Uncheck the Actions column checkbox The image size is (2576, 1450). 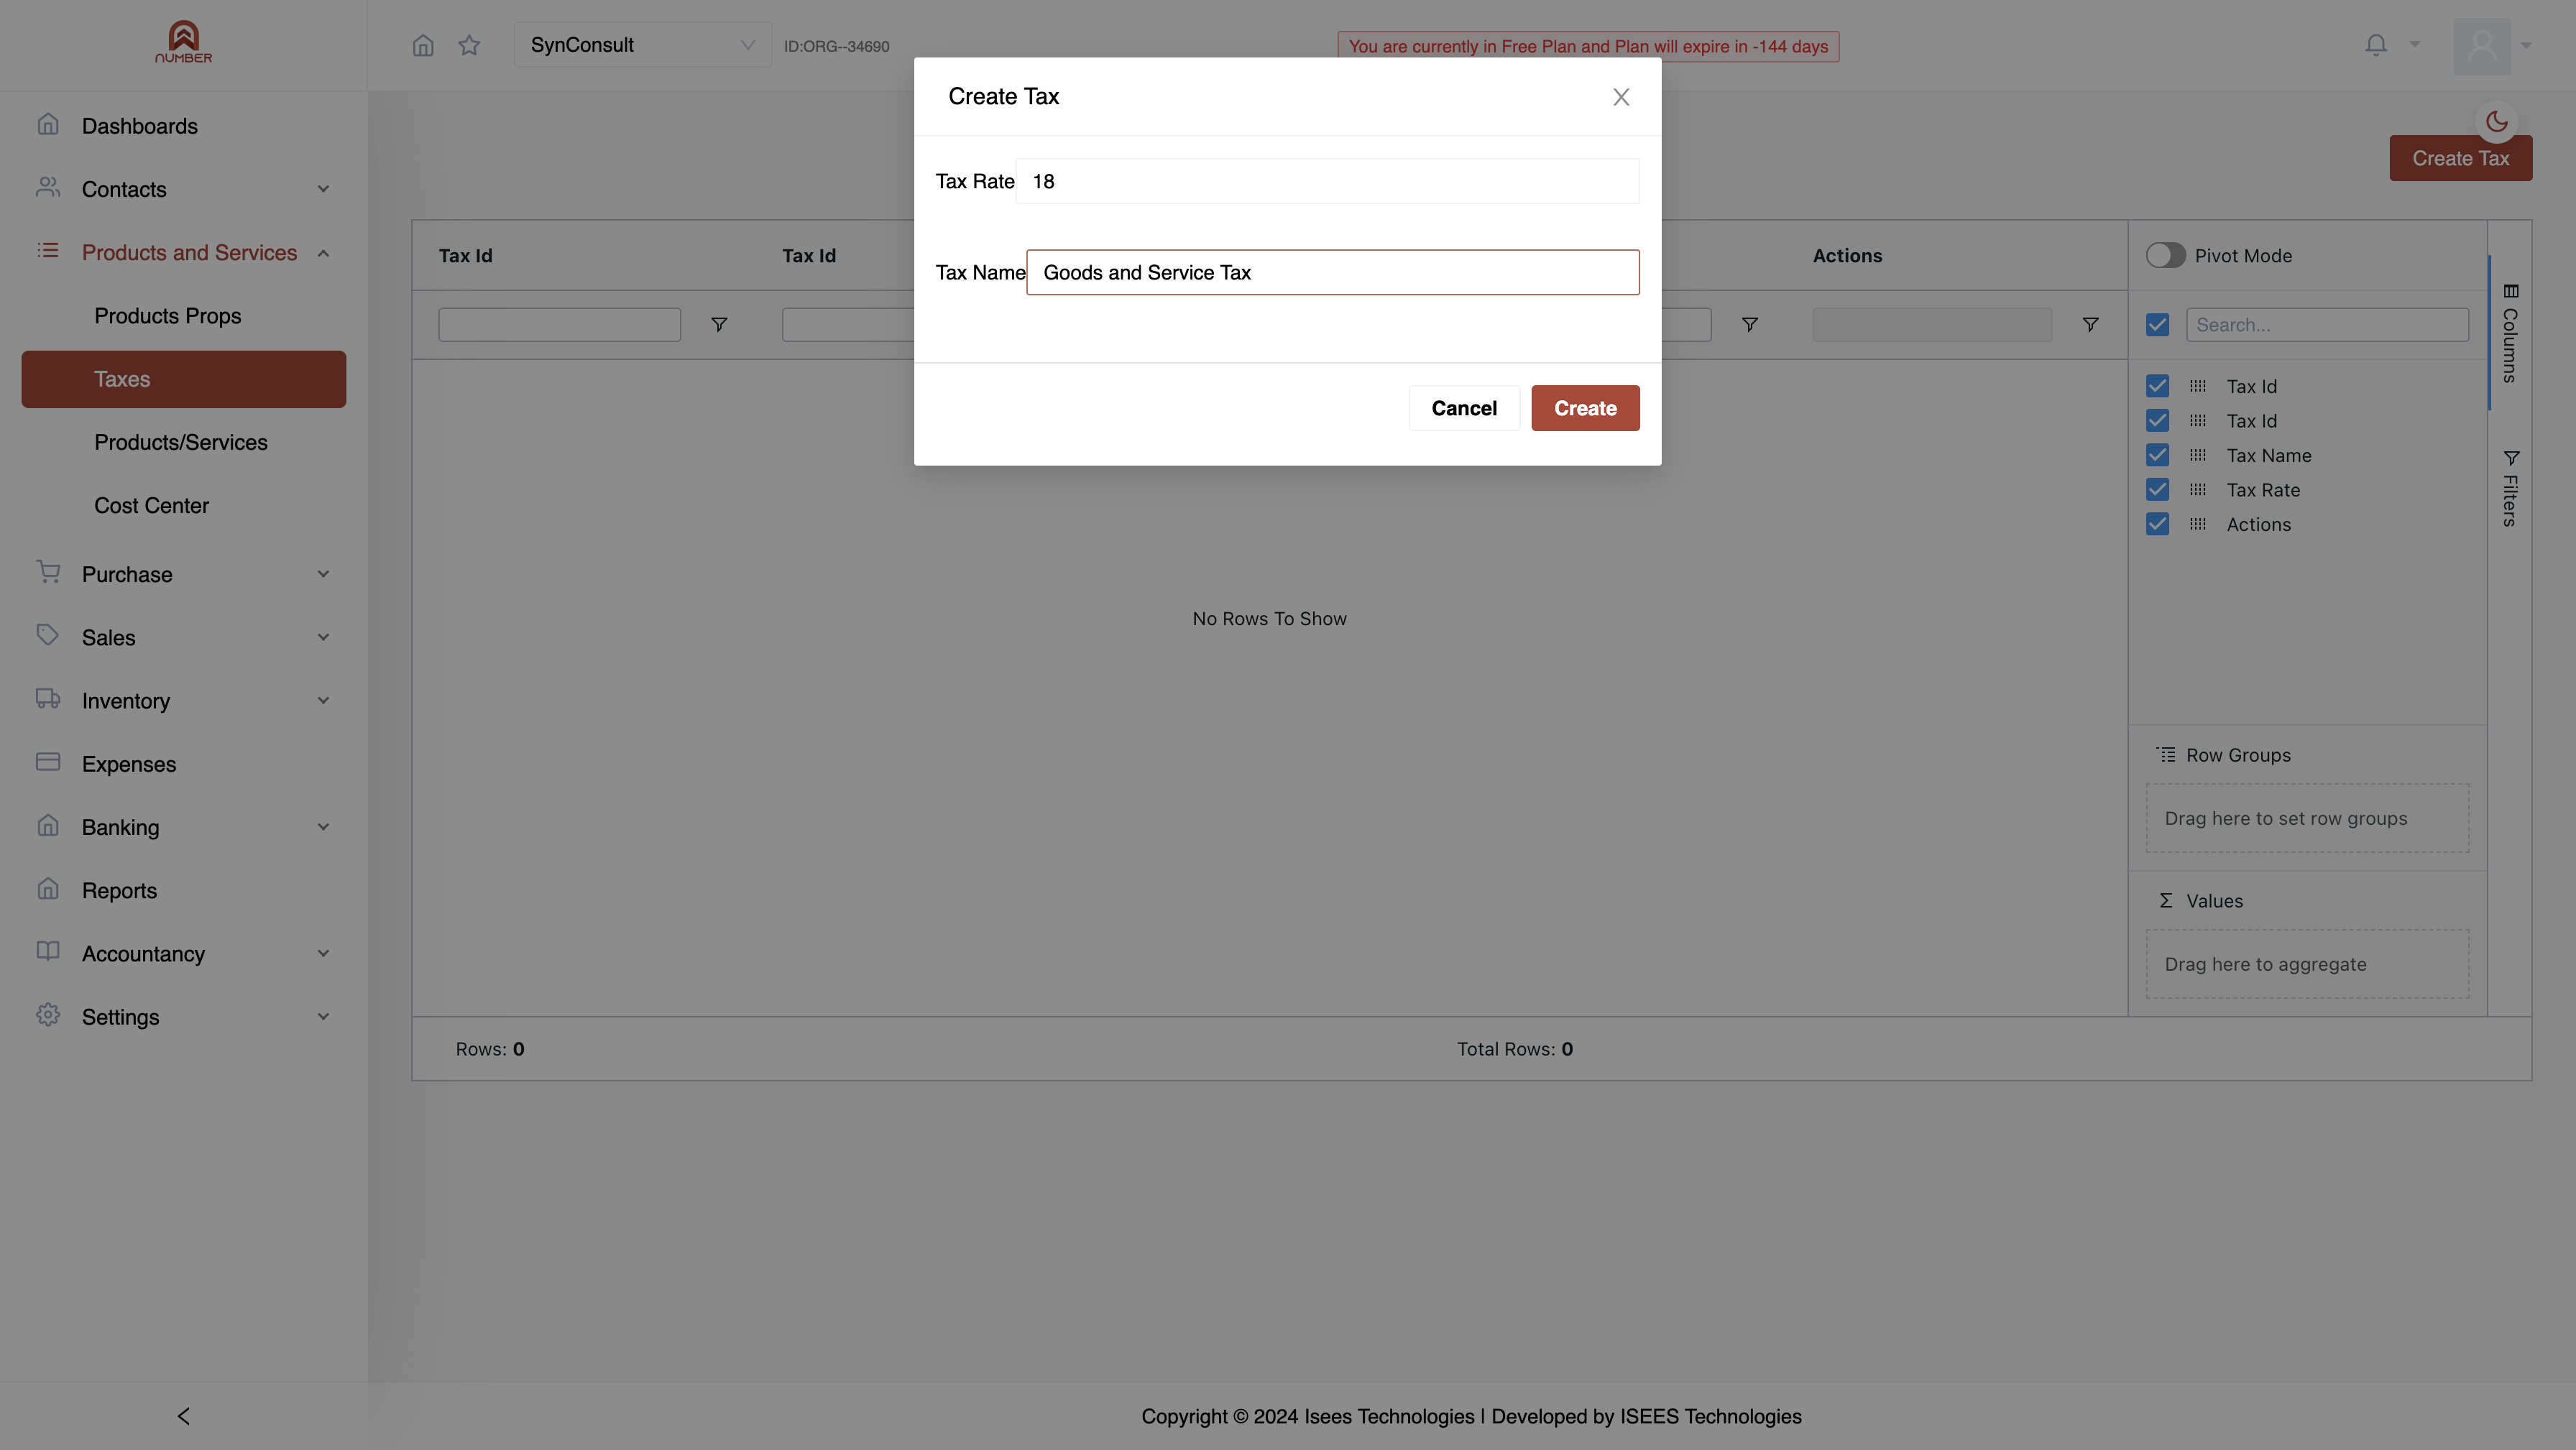point(2157,524)
